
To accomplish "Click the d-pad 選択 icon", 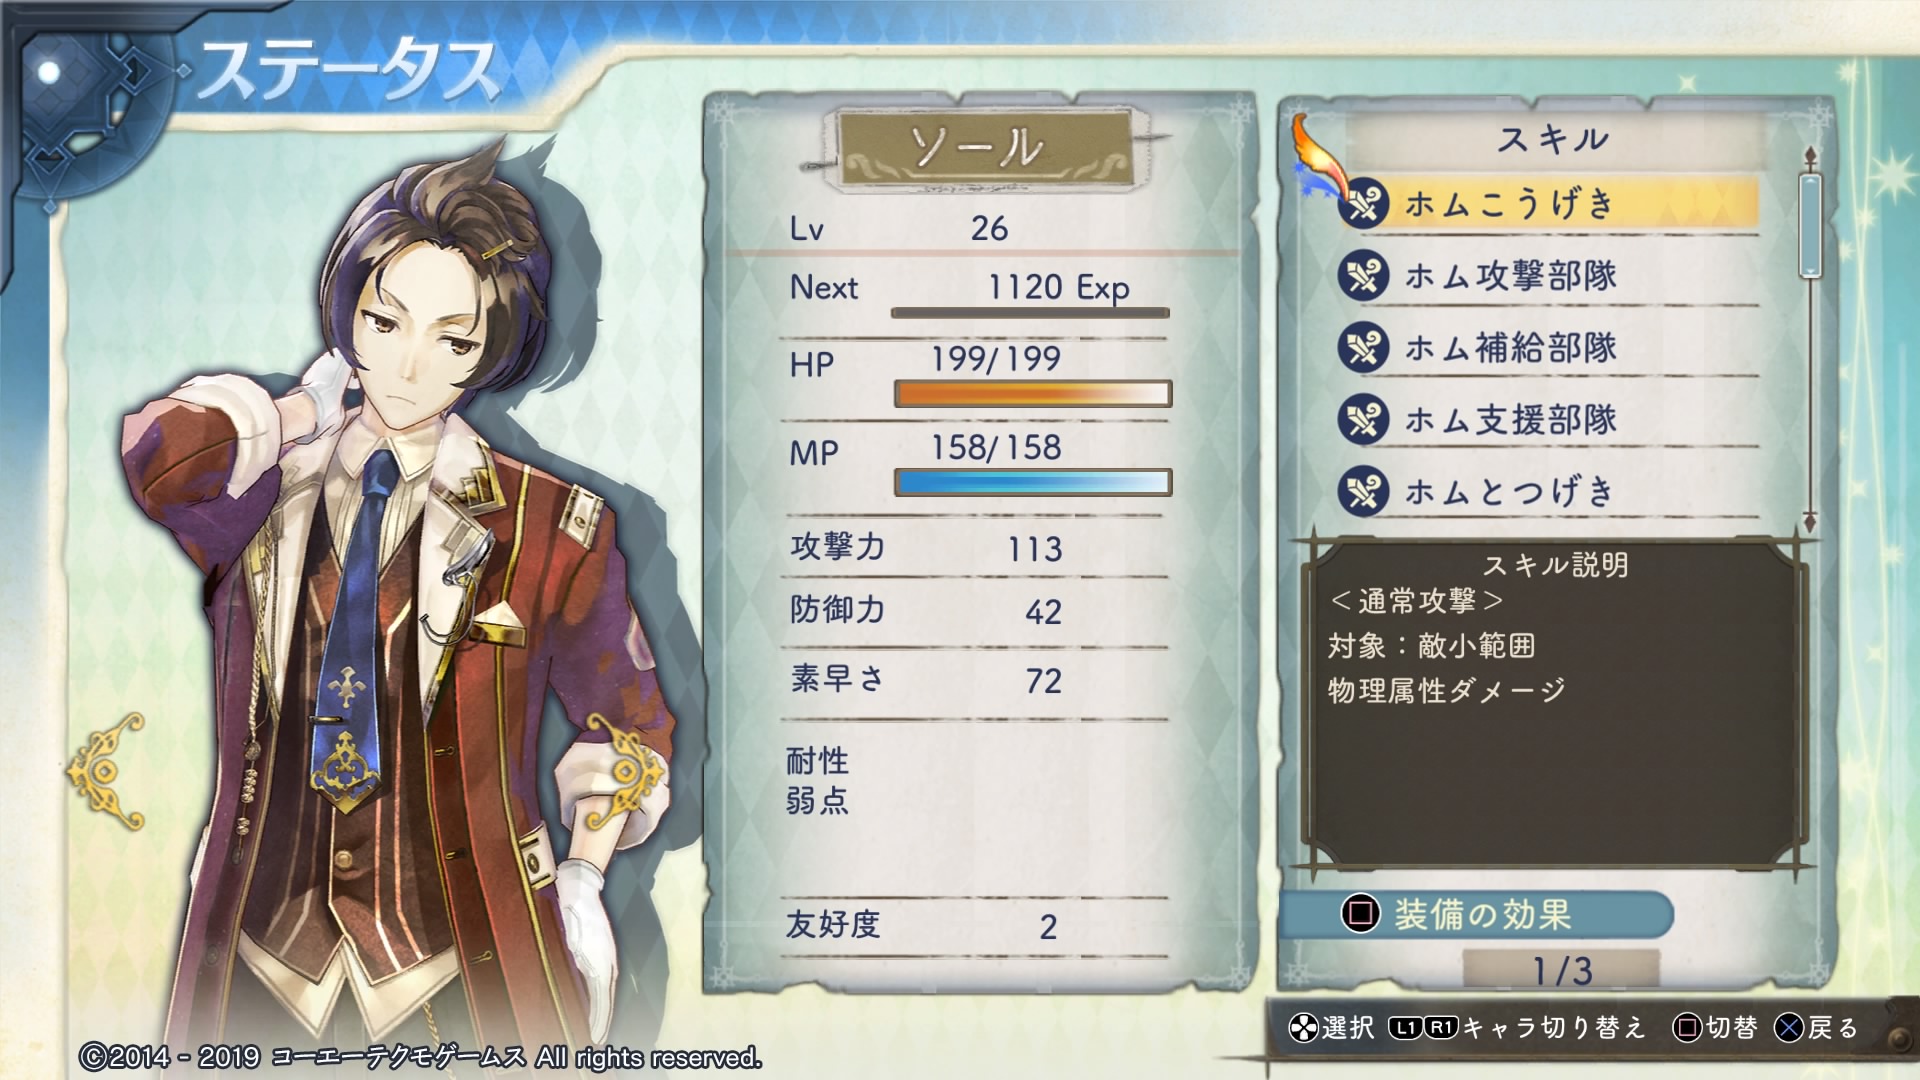I will (1303, 1028).
